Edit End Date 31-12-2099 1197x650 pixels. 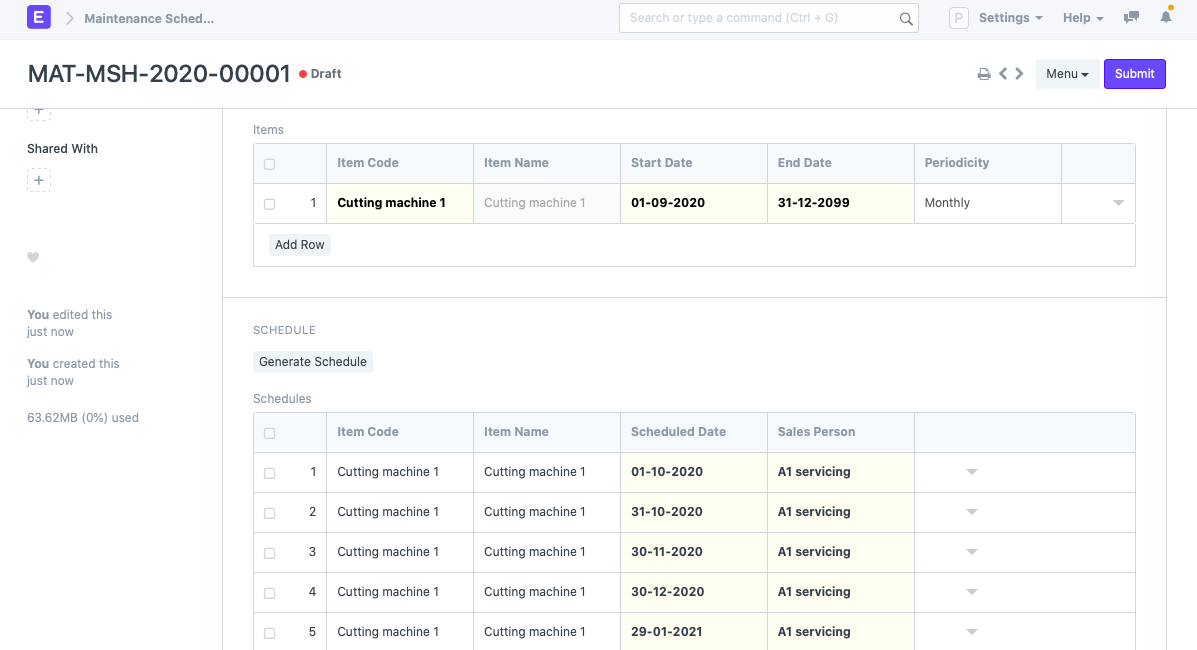coord(840,203)
